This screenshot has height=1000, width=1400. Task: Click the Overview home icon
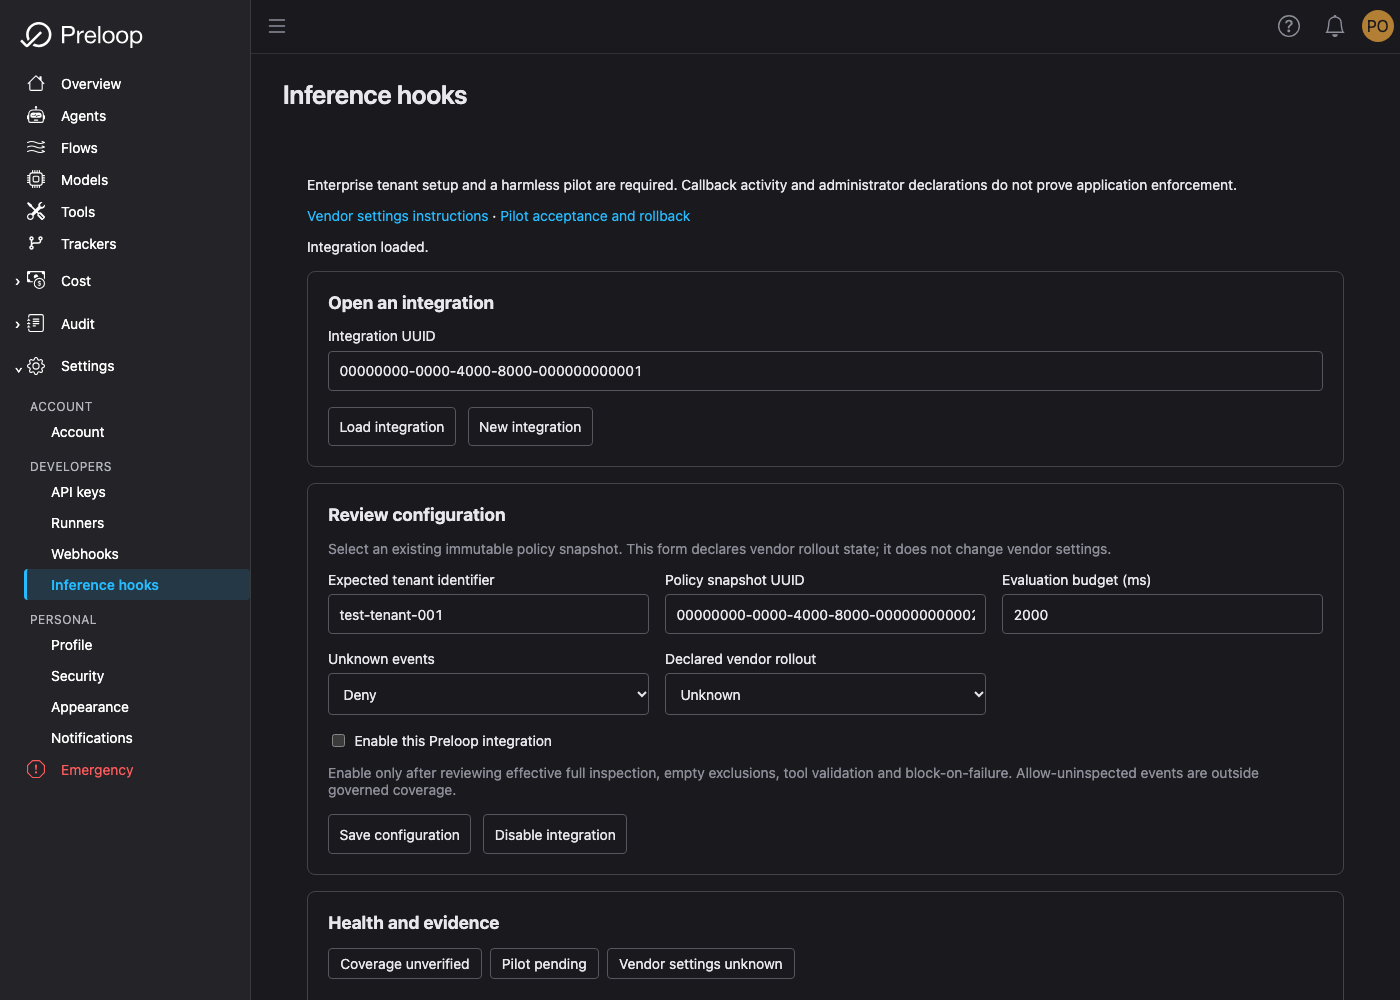click(x=36, y=84)
